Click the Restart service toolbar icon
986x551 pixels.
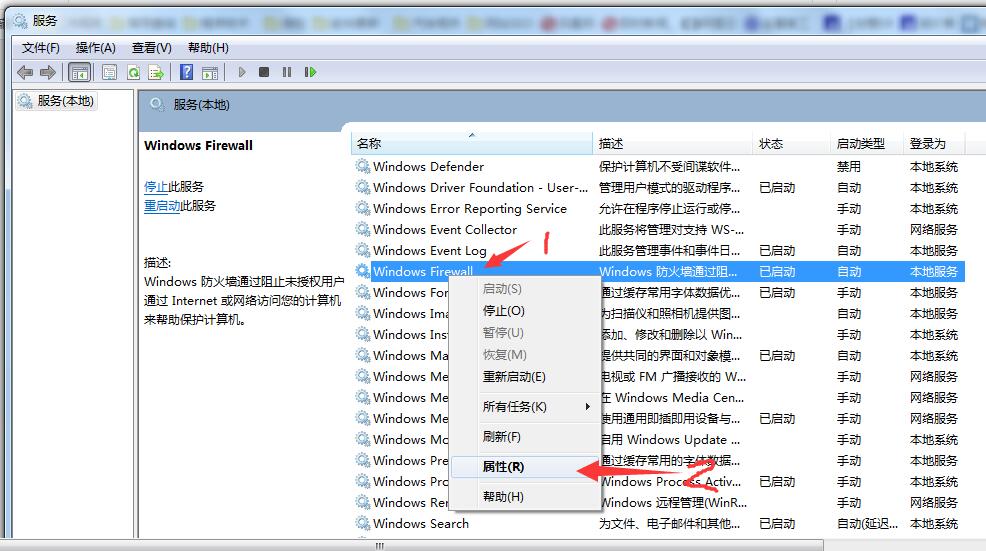pyautogui.click(x=310, y=72)
